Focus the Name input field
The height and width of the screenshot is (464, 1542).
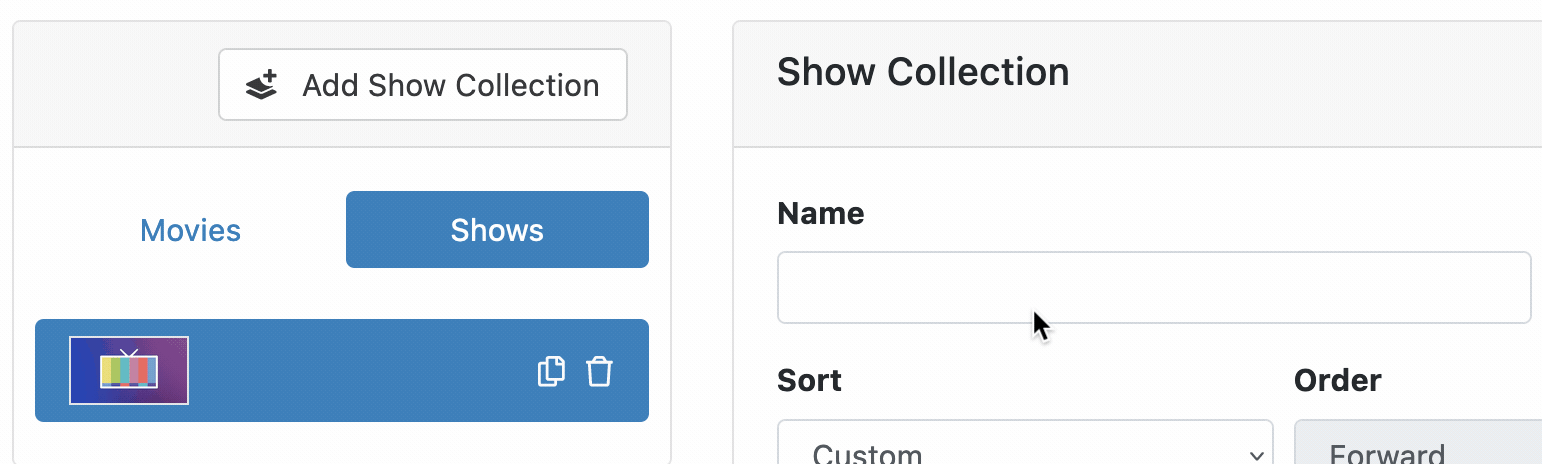pyautogui.click(x=1154, y=287)
